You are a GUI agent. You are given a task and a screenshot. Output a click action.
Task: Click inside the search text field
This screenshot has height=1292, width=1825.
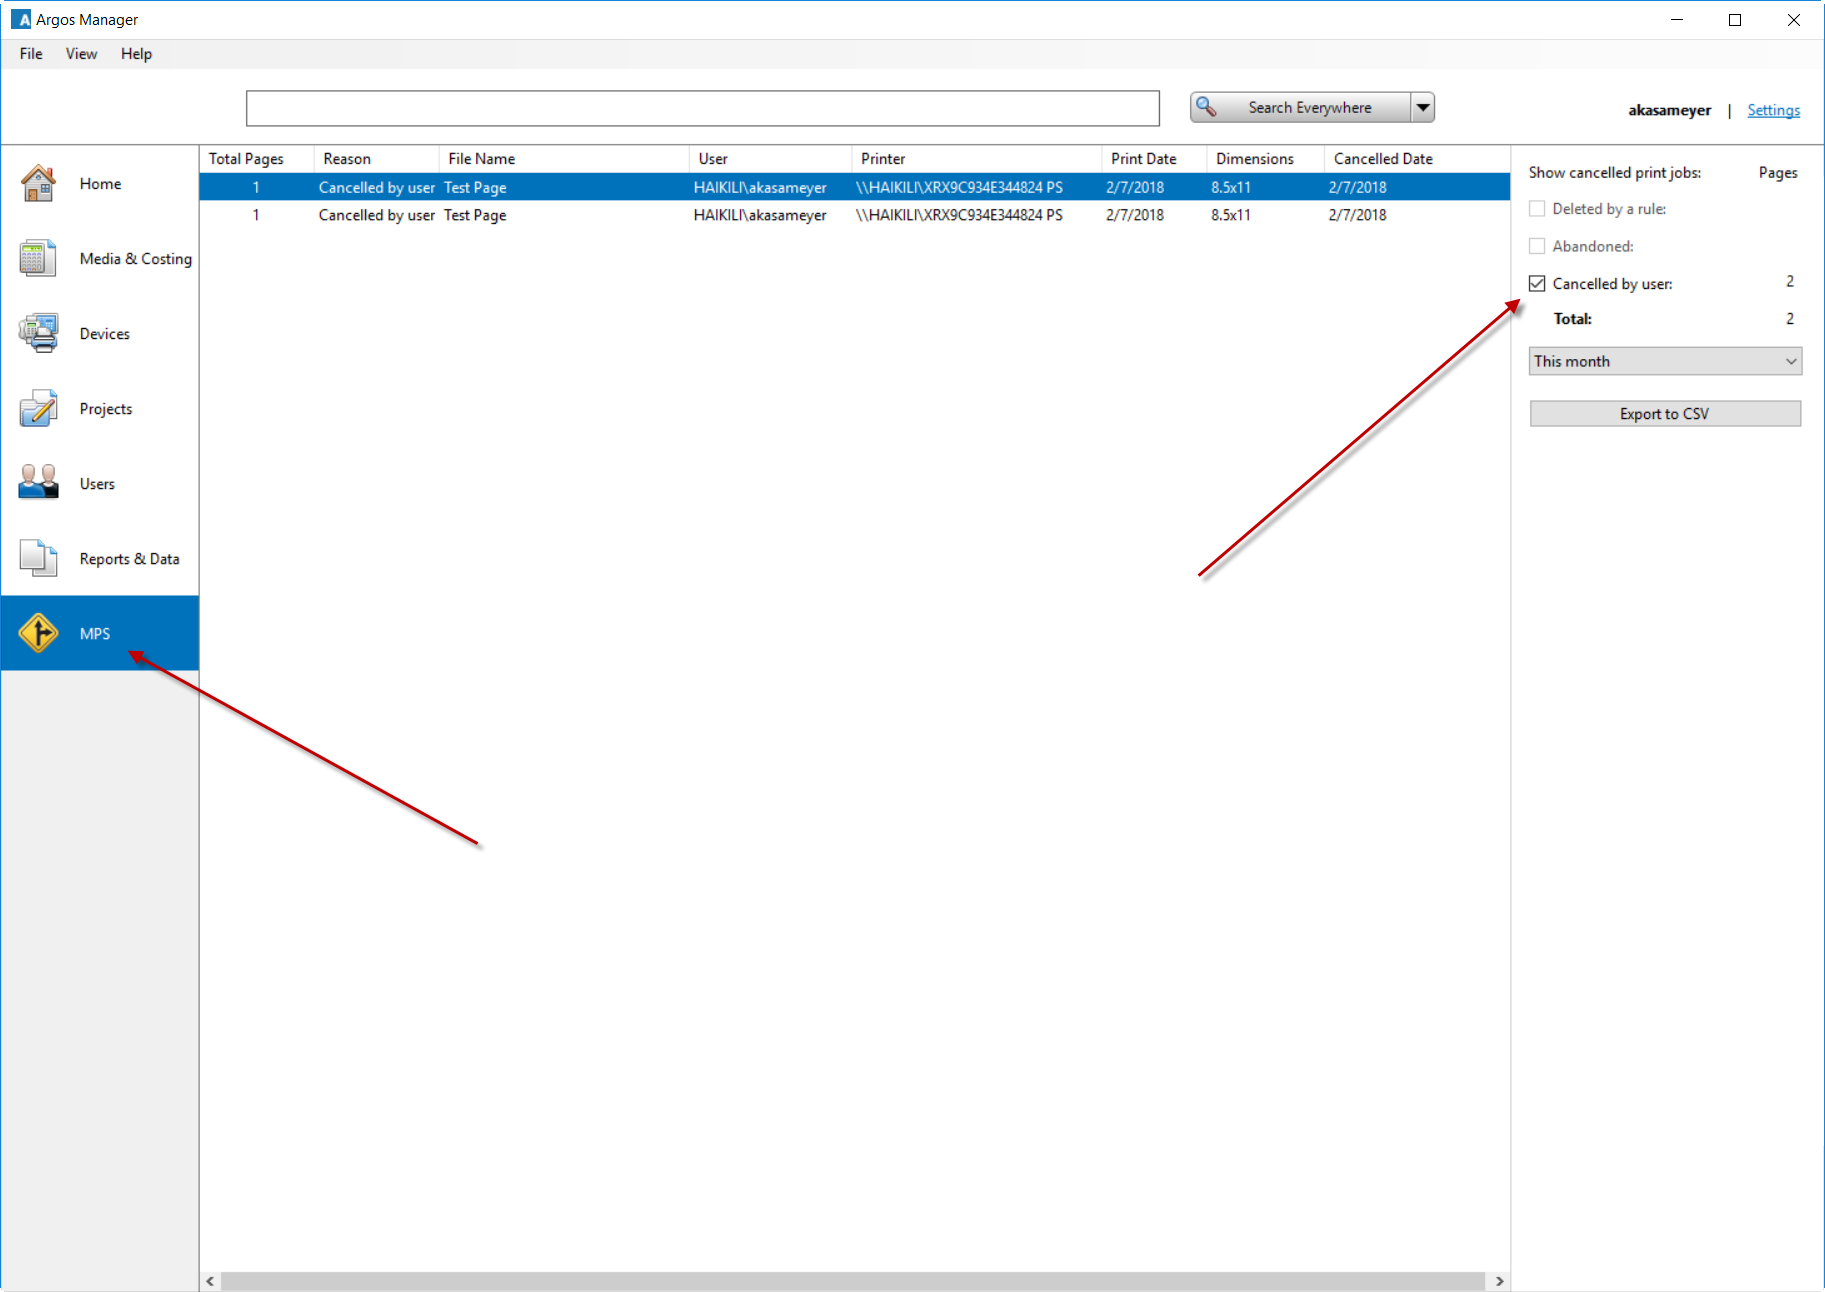[x=703, y=108]
